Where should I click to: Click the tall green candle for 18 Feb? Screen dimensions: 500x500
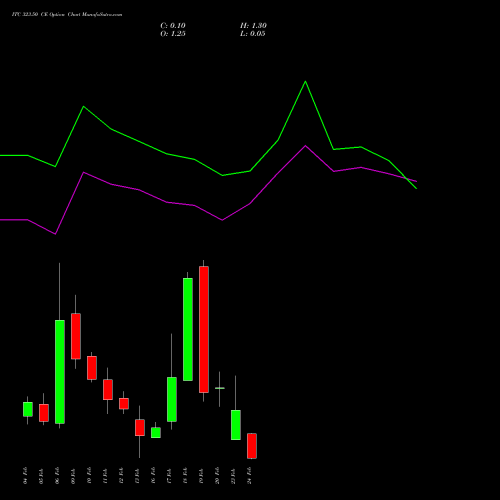pos(188,329)
